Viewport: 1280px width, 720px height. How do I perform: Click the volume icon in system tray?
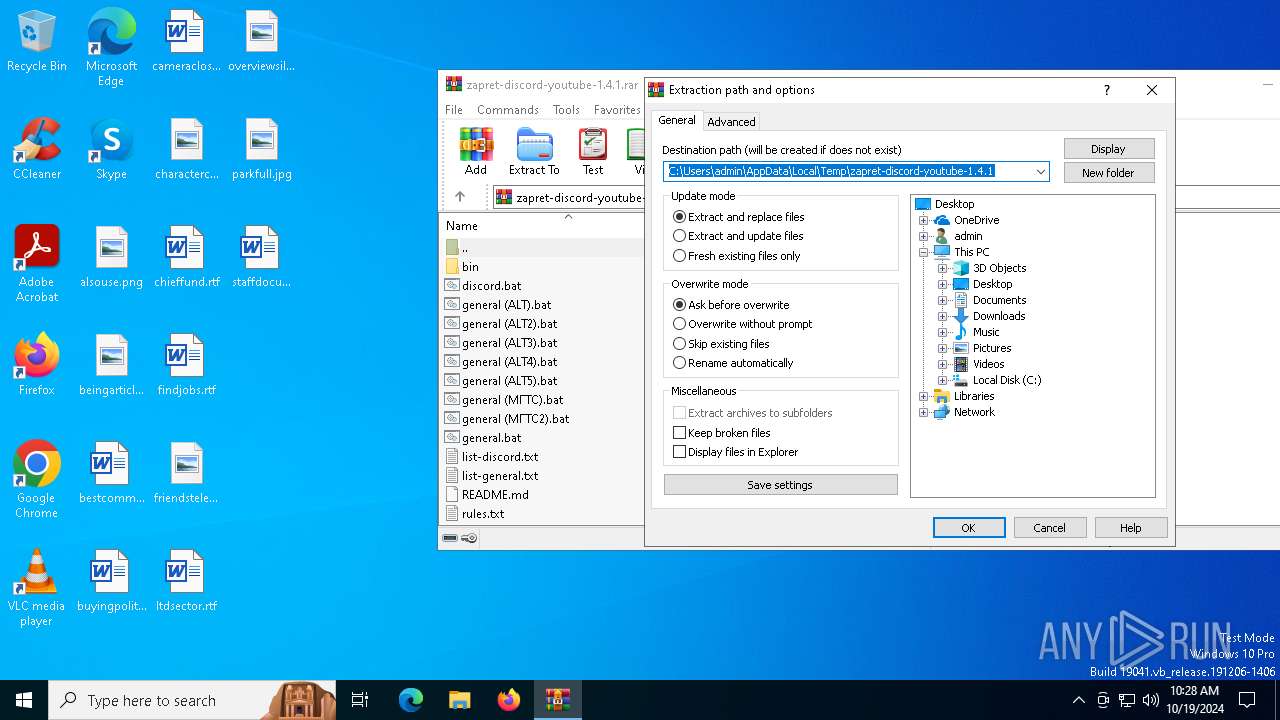[1151, 700]
